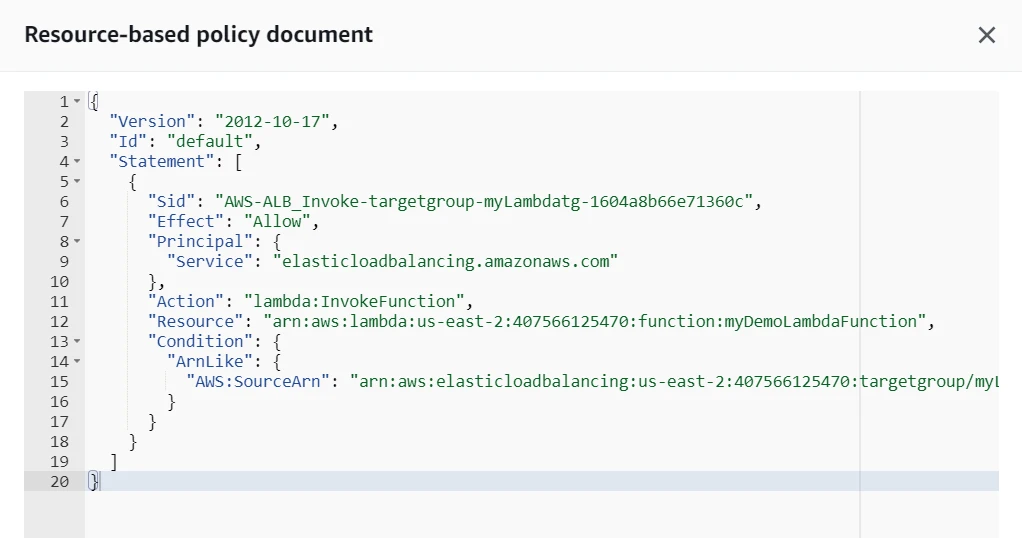
Task: Click the "Allow" effect value
Action: tap(275, 222)
